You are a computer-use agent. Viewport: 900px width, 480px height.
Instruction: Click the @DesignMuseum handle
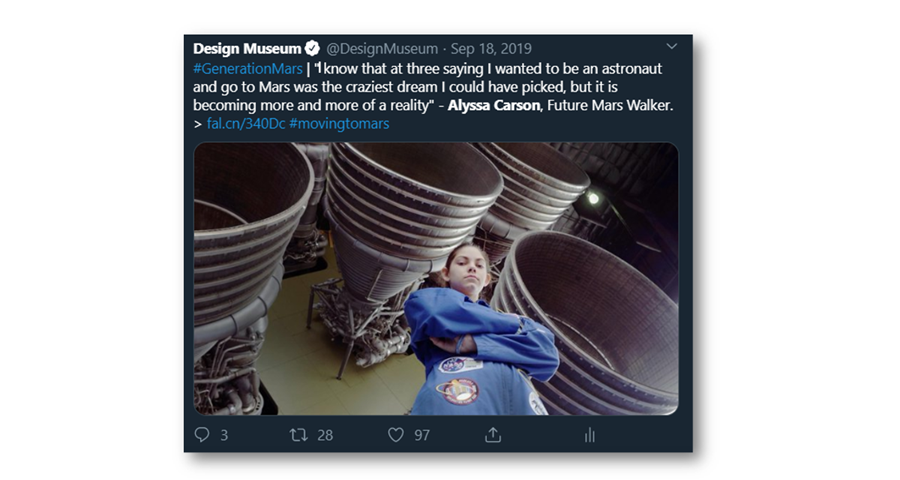(381, 48)
